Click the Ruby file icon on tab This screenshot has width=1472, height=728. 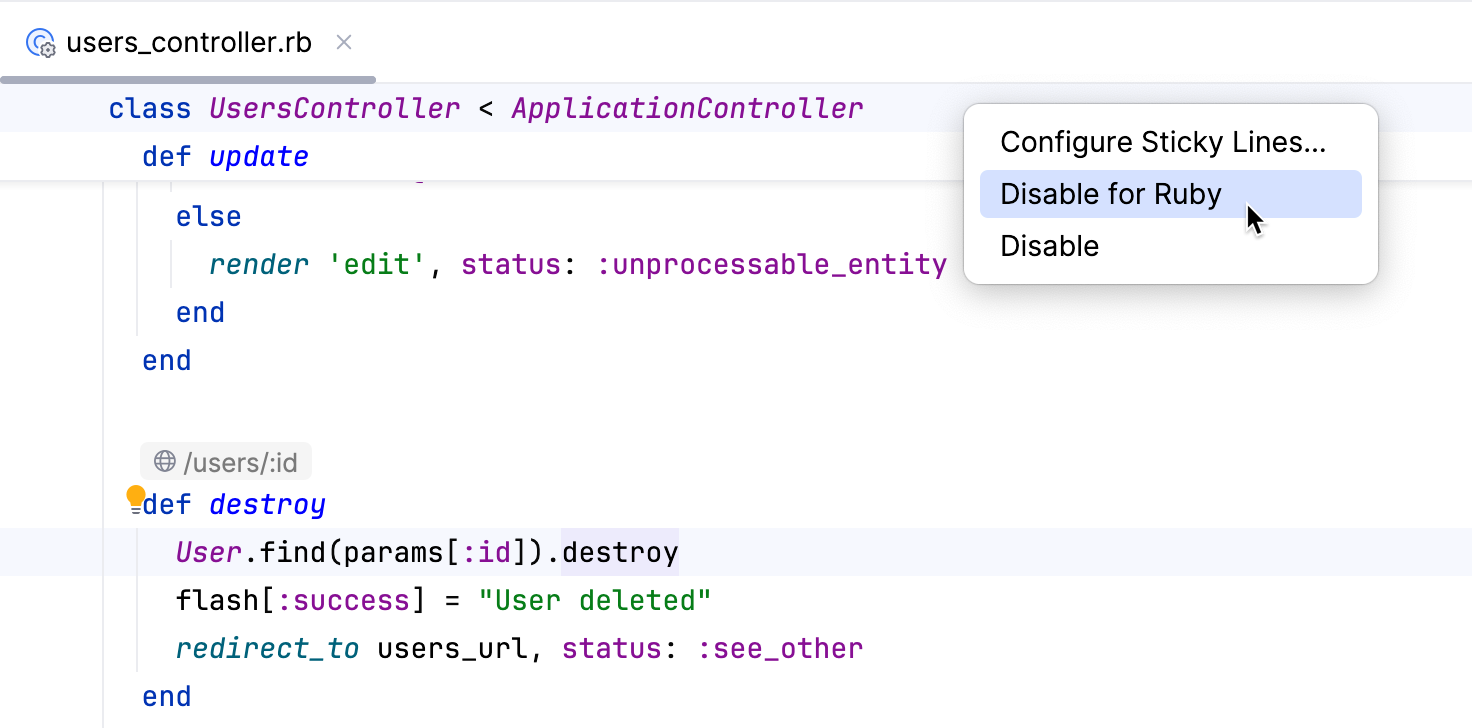point(41,43)
